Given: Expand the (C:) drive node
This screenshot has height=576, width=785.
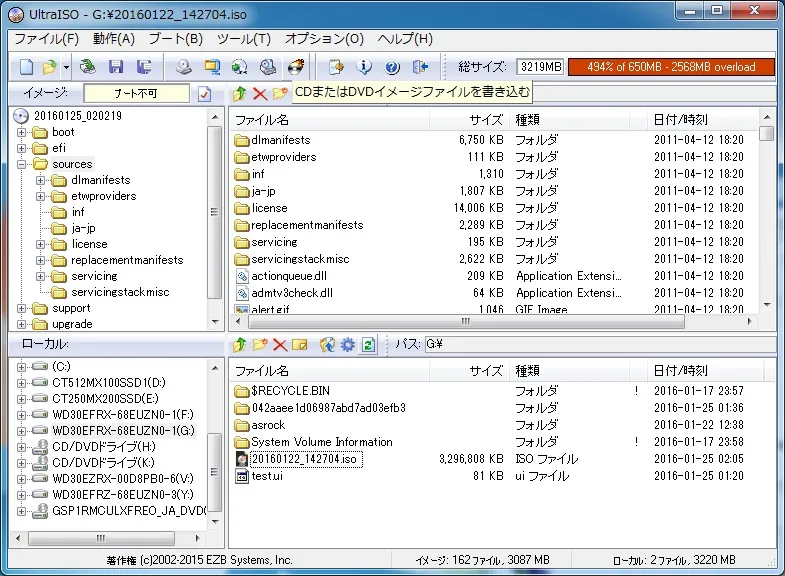Looking at the screenshot, I should click(22, 367).
